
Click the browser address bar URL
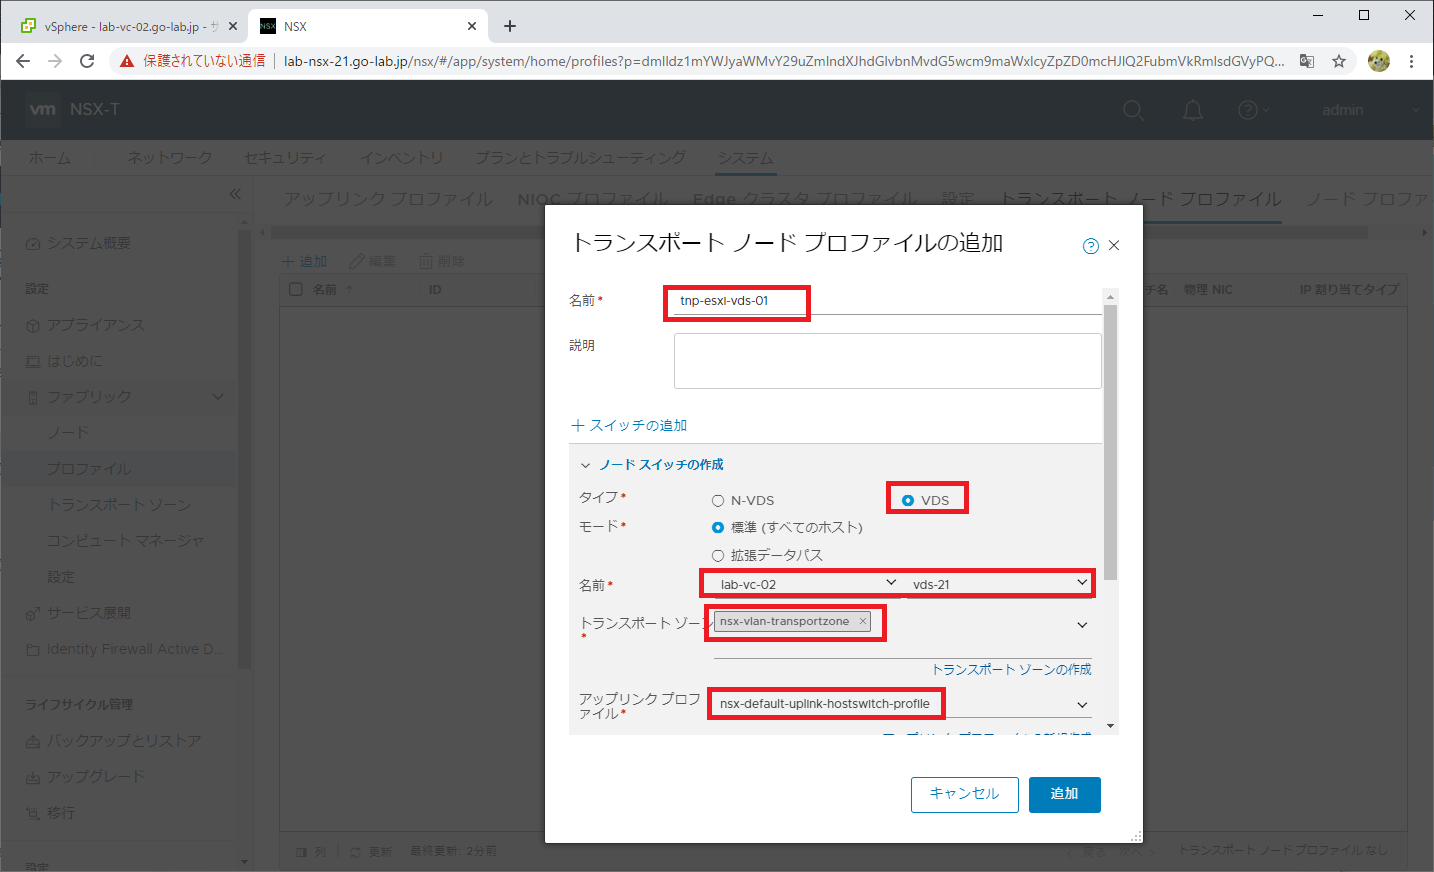783,61
